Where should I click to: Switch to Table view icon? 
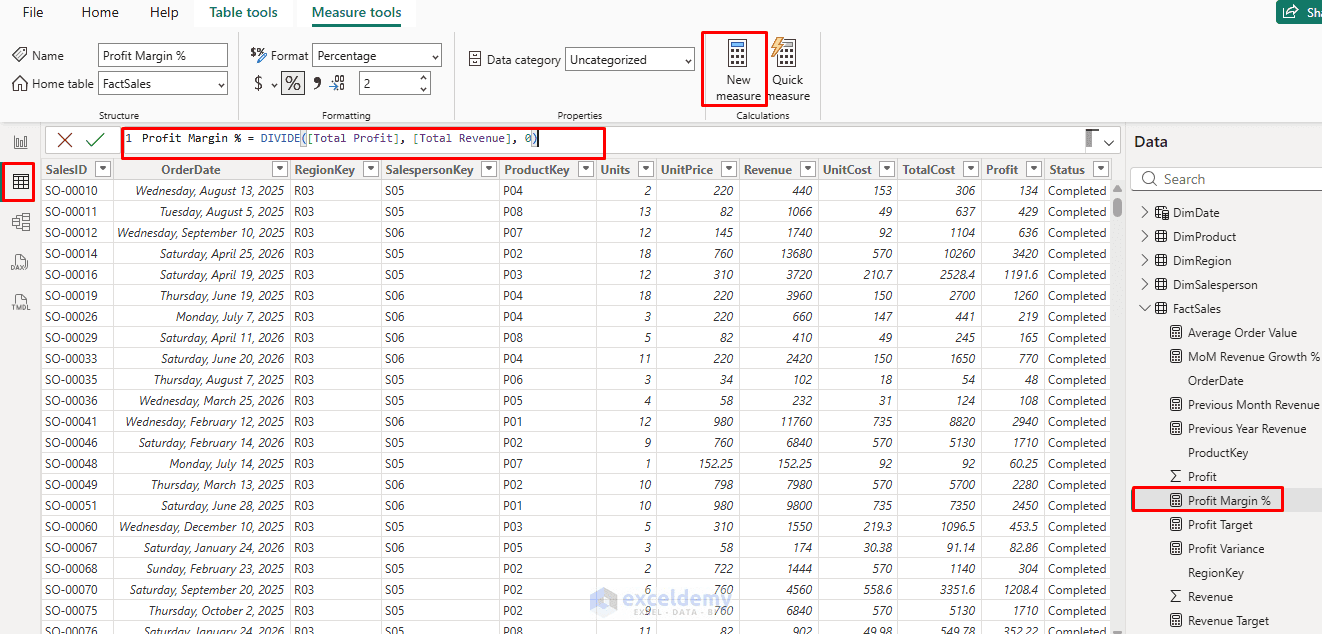20,182
